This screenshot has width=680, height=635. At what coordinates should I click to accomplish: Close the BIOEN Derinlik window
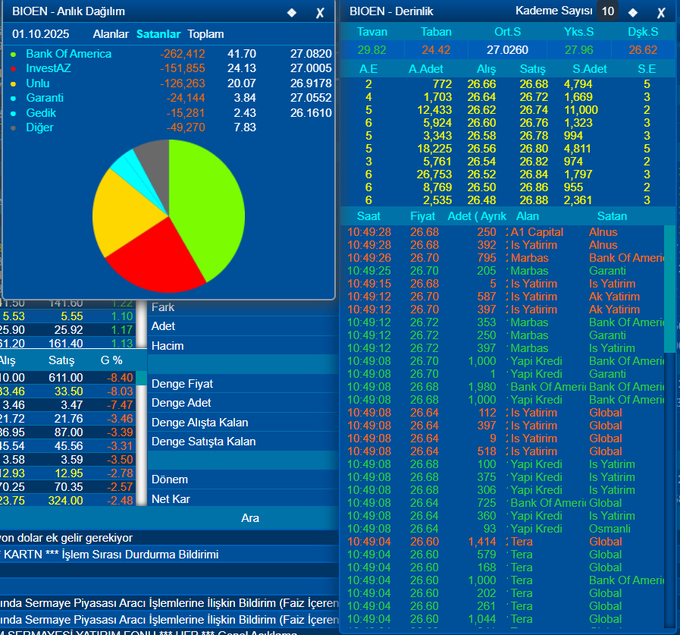point(661,13)
